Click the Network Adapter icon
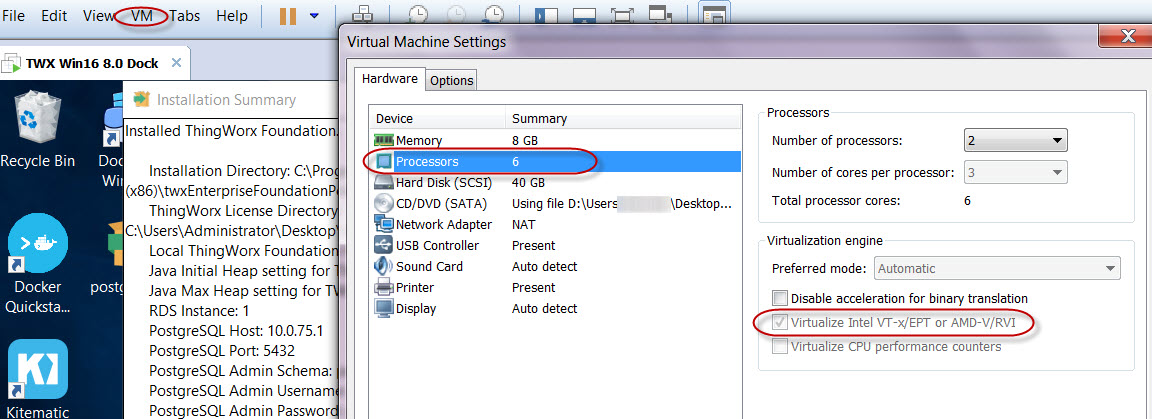1152x419 pixels. [384, 224]
